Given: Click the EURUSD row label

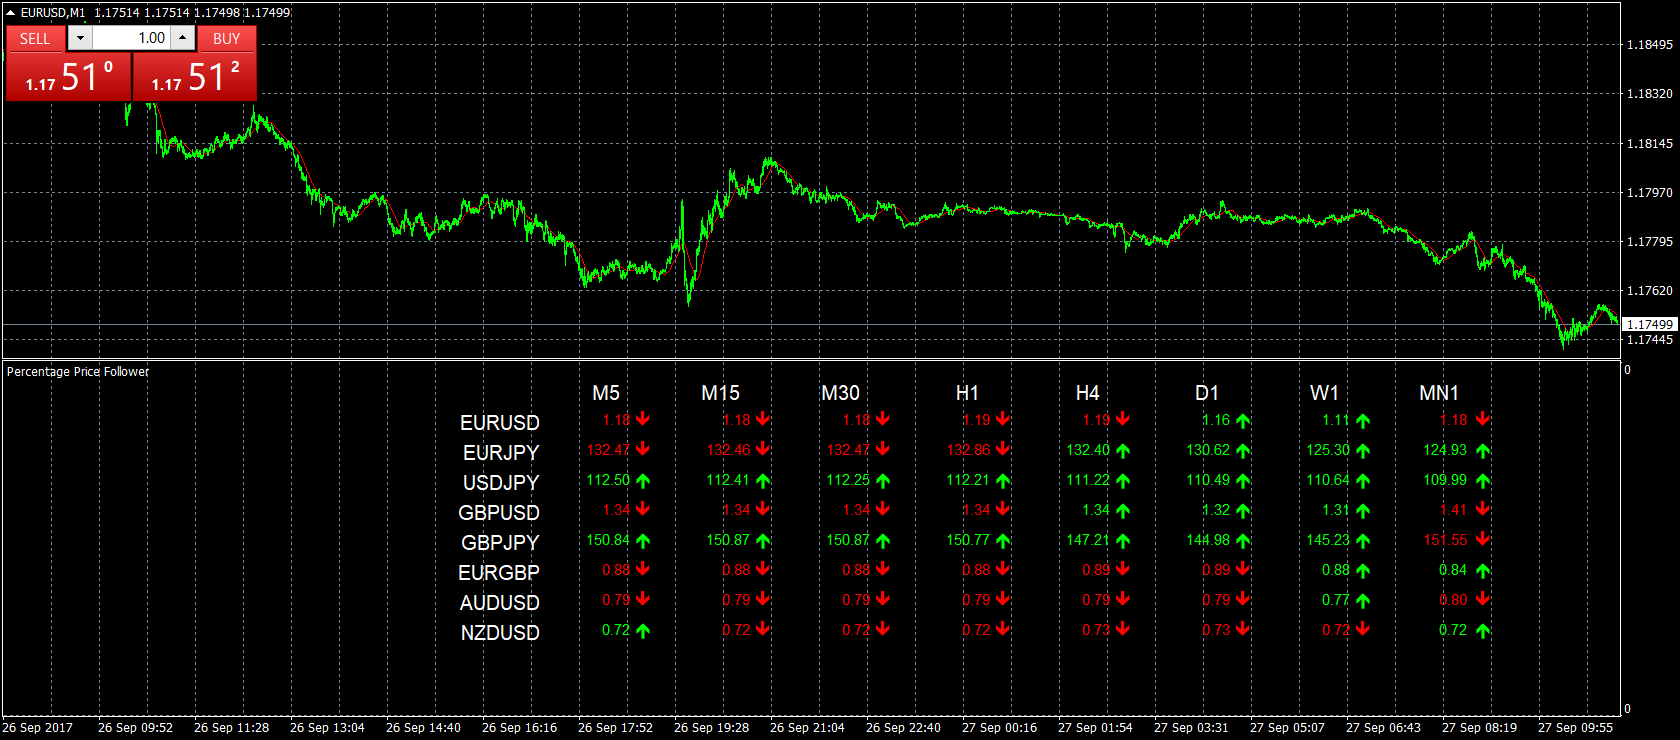Looking at the screenshot, I should point(500,423).
